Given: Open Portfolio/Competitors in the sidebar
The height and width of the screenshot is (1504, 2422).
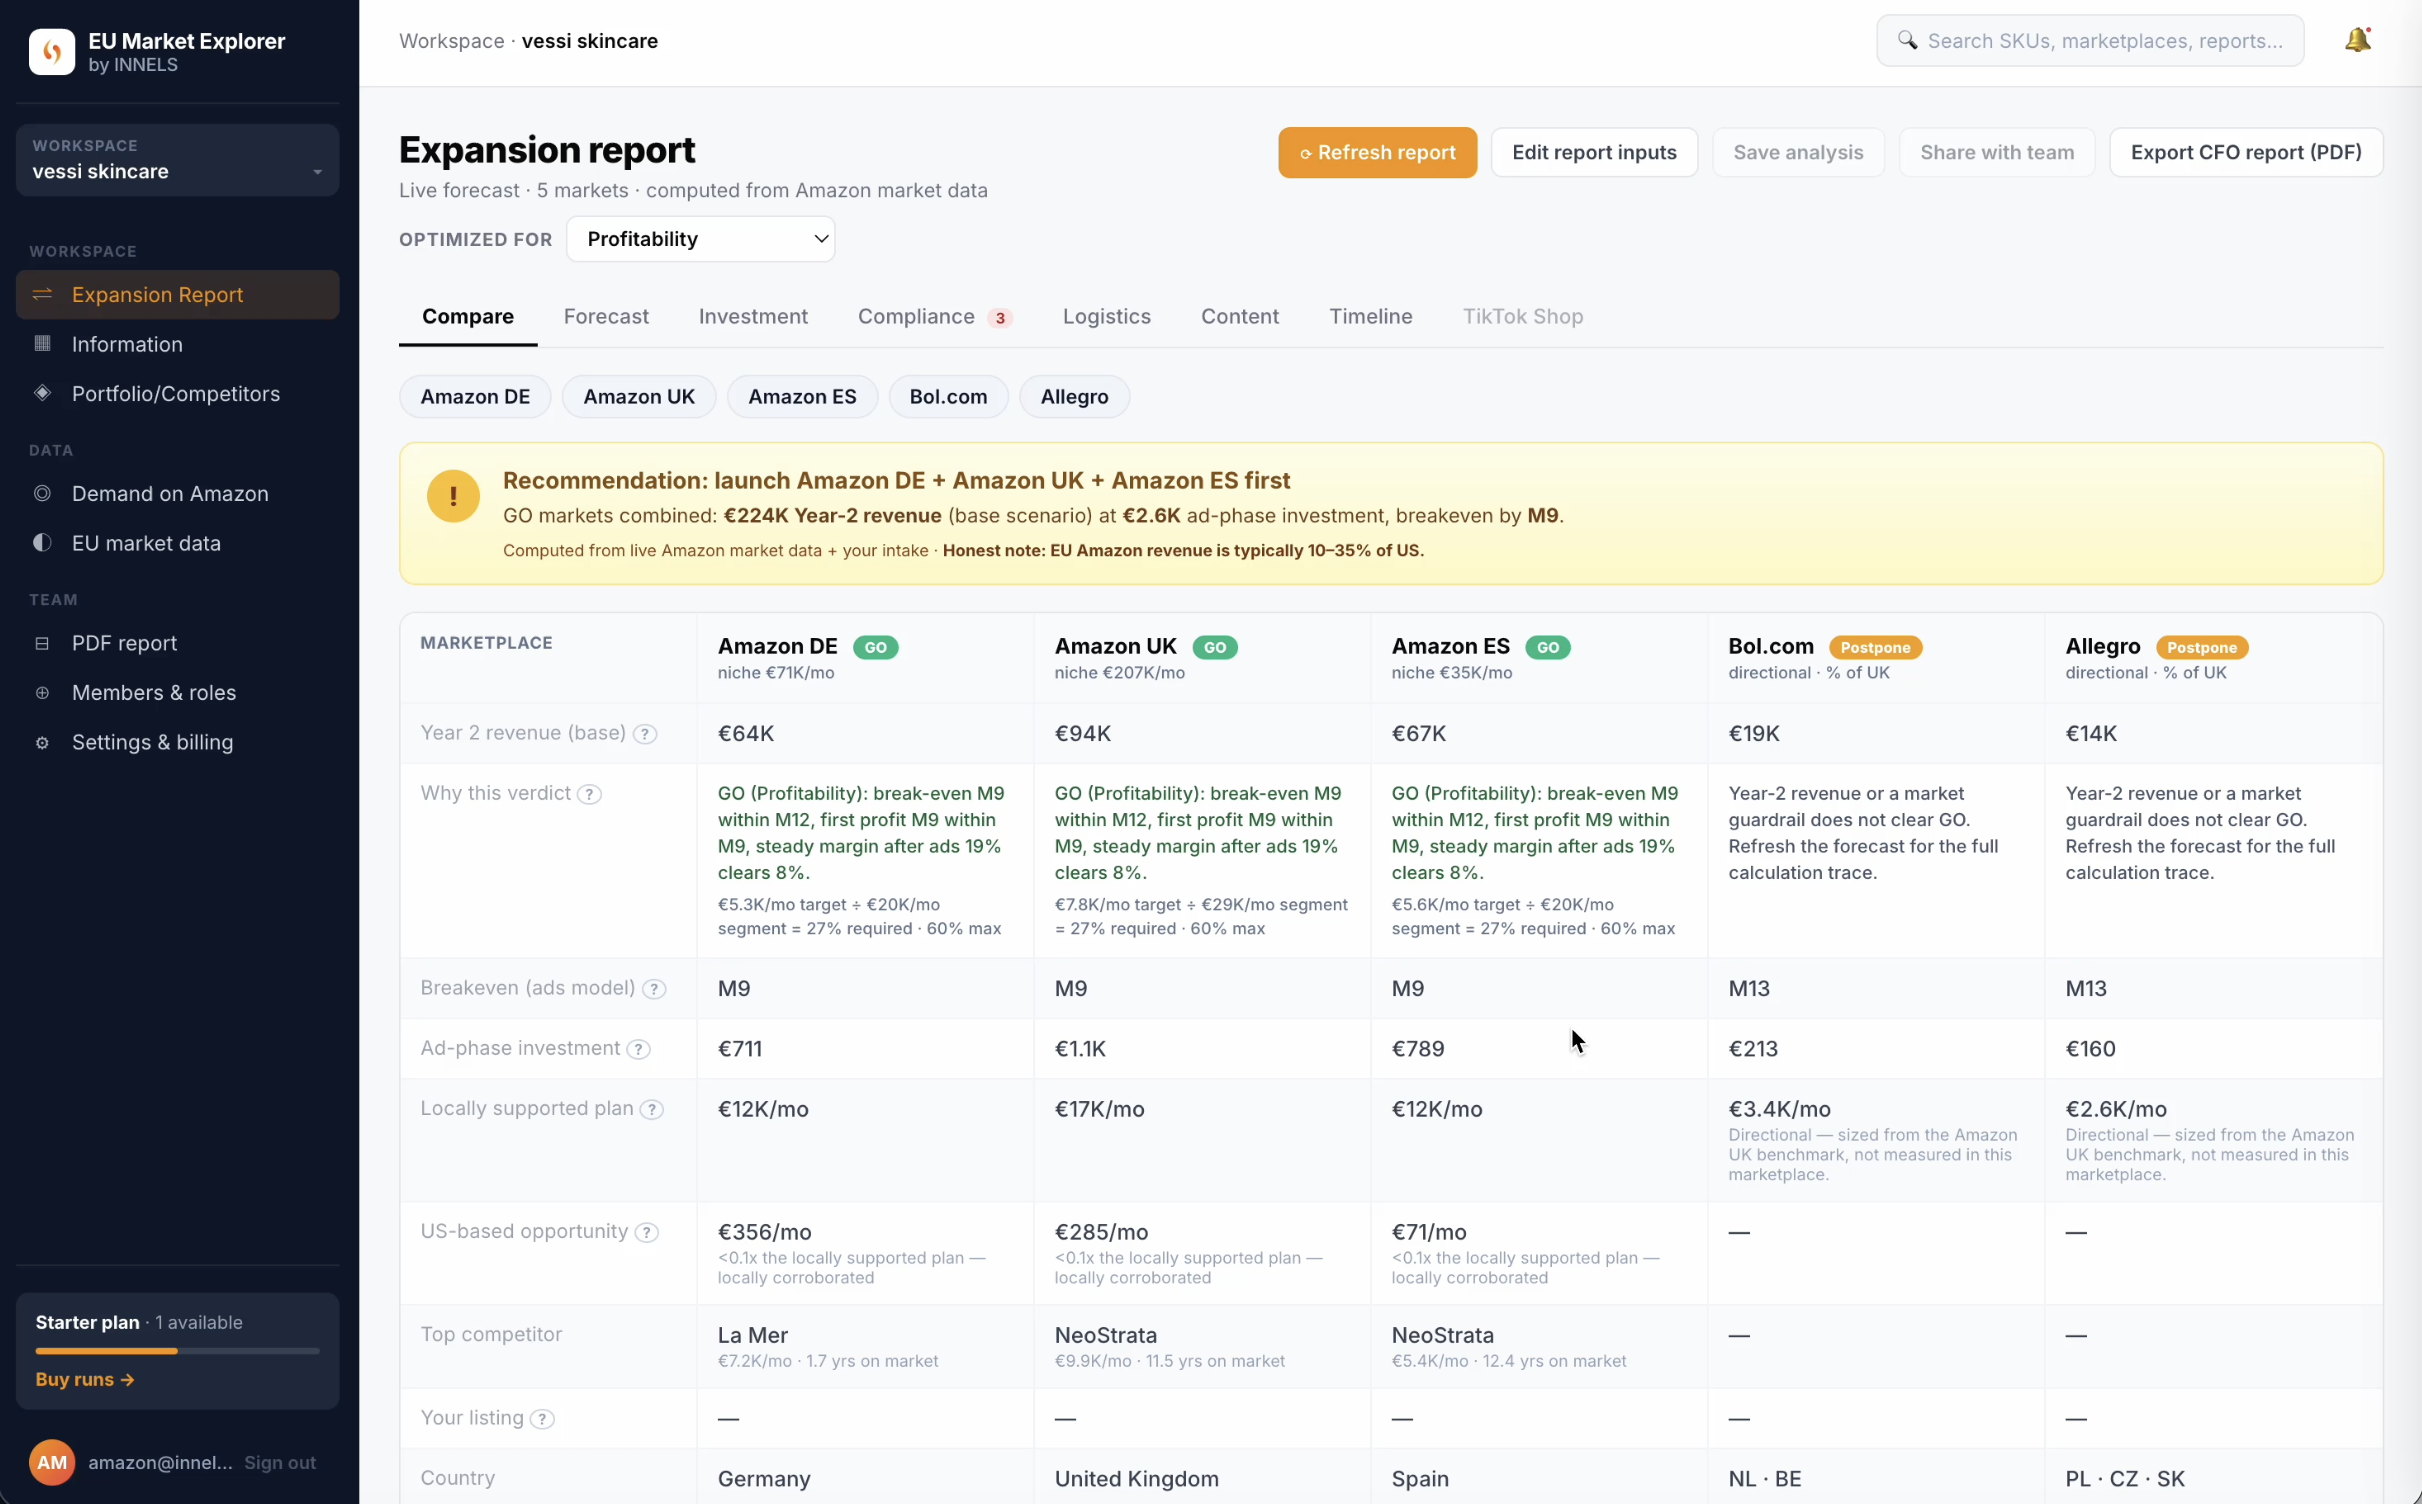Looking at the screenshot, I should tap(177, 393).
